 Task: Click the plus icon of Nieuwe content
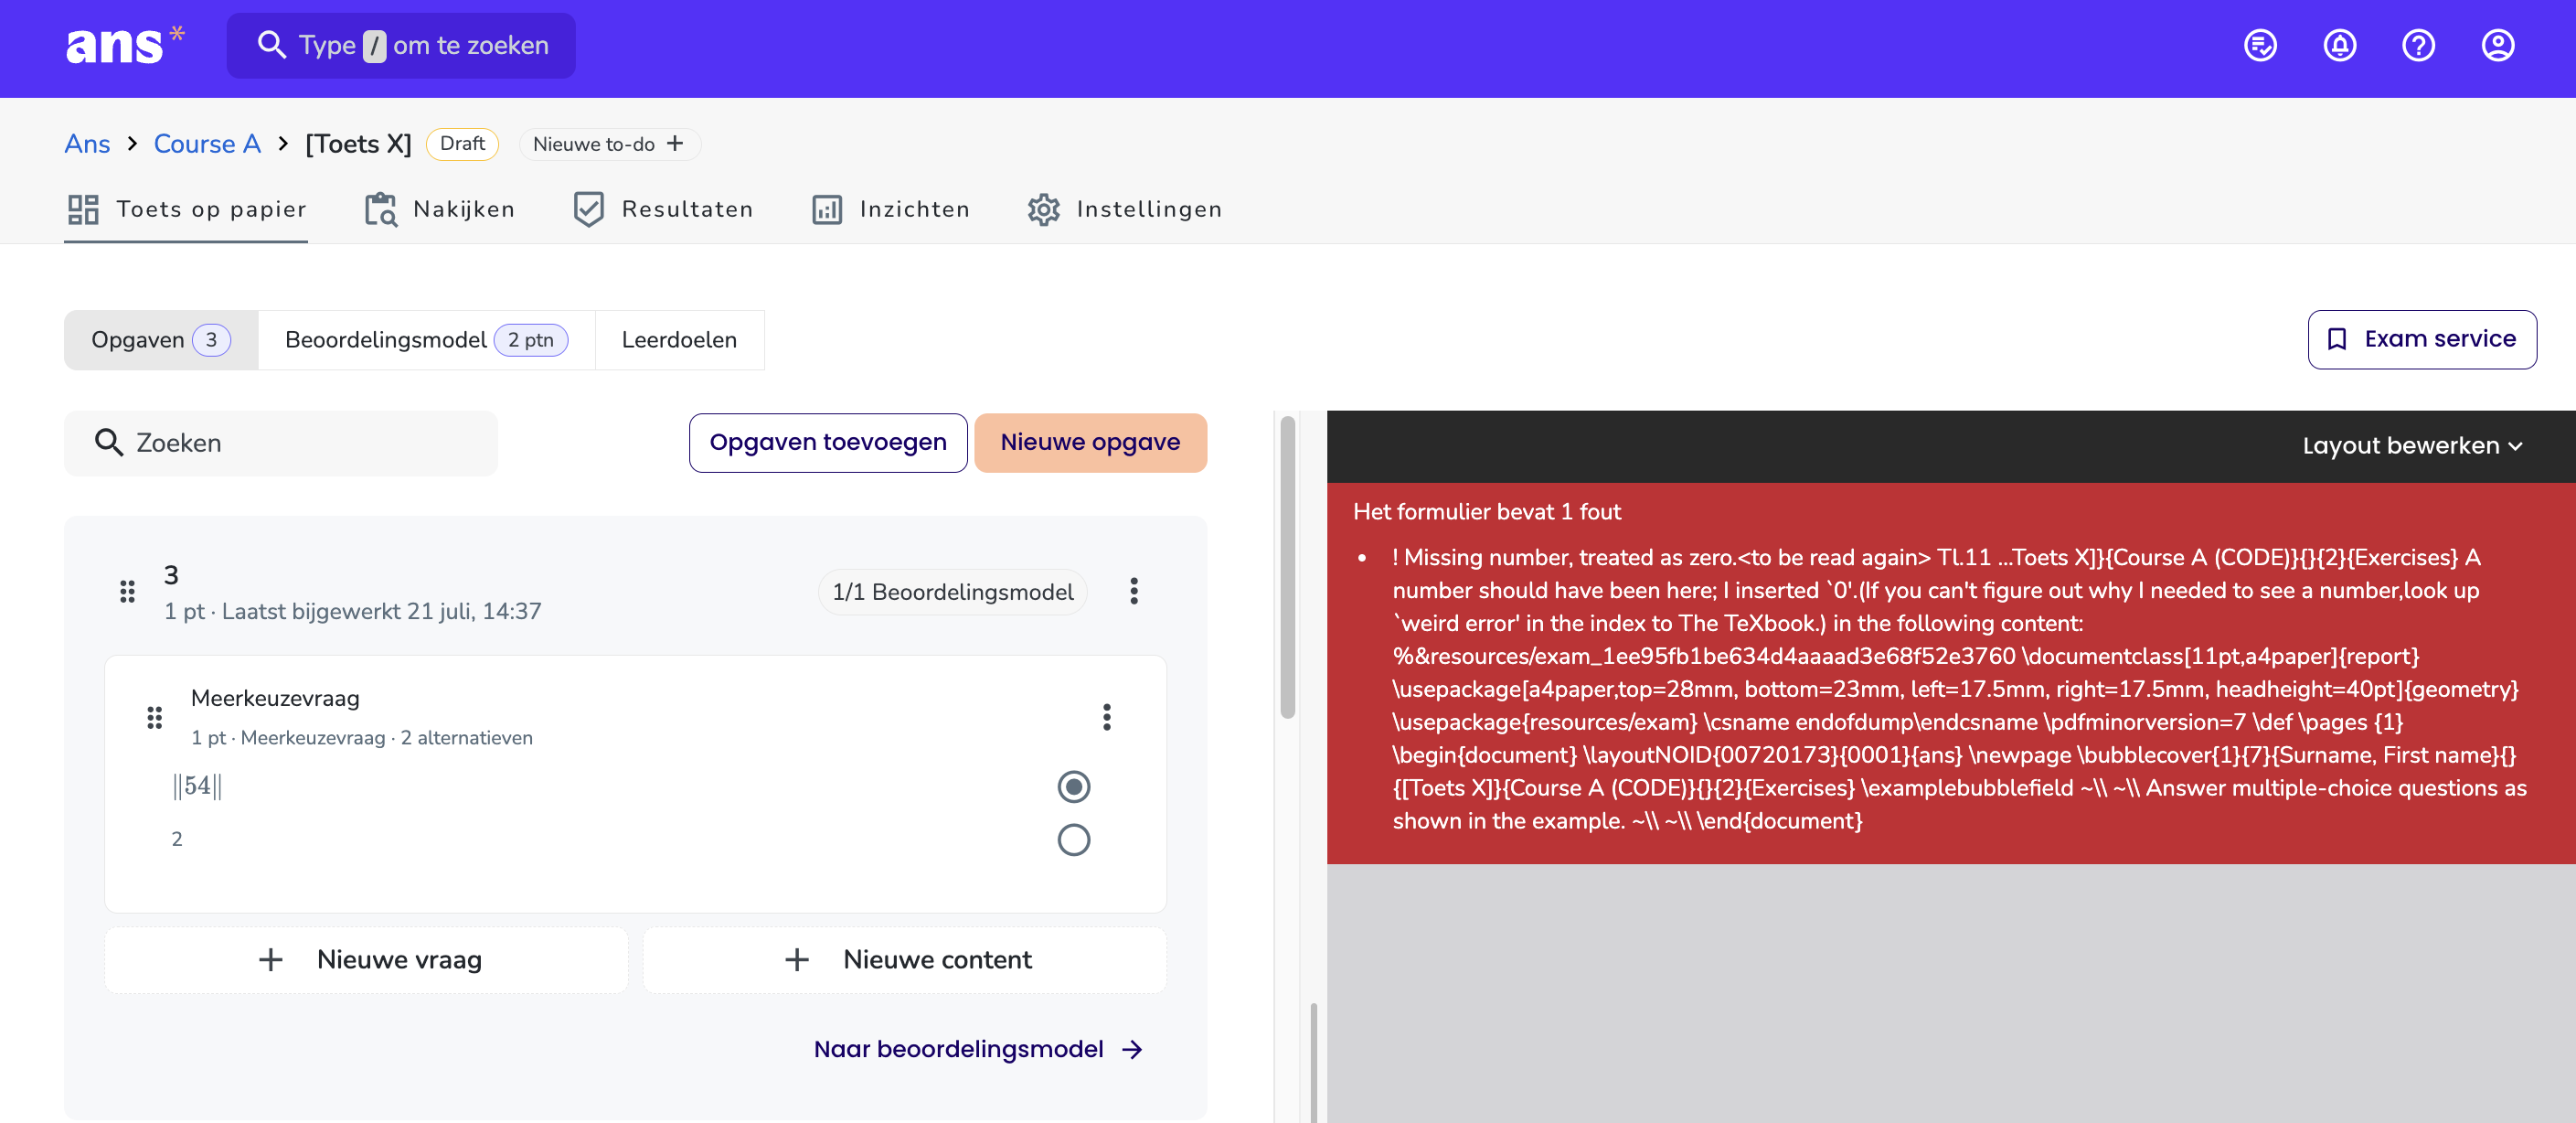[796, 960]
